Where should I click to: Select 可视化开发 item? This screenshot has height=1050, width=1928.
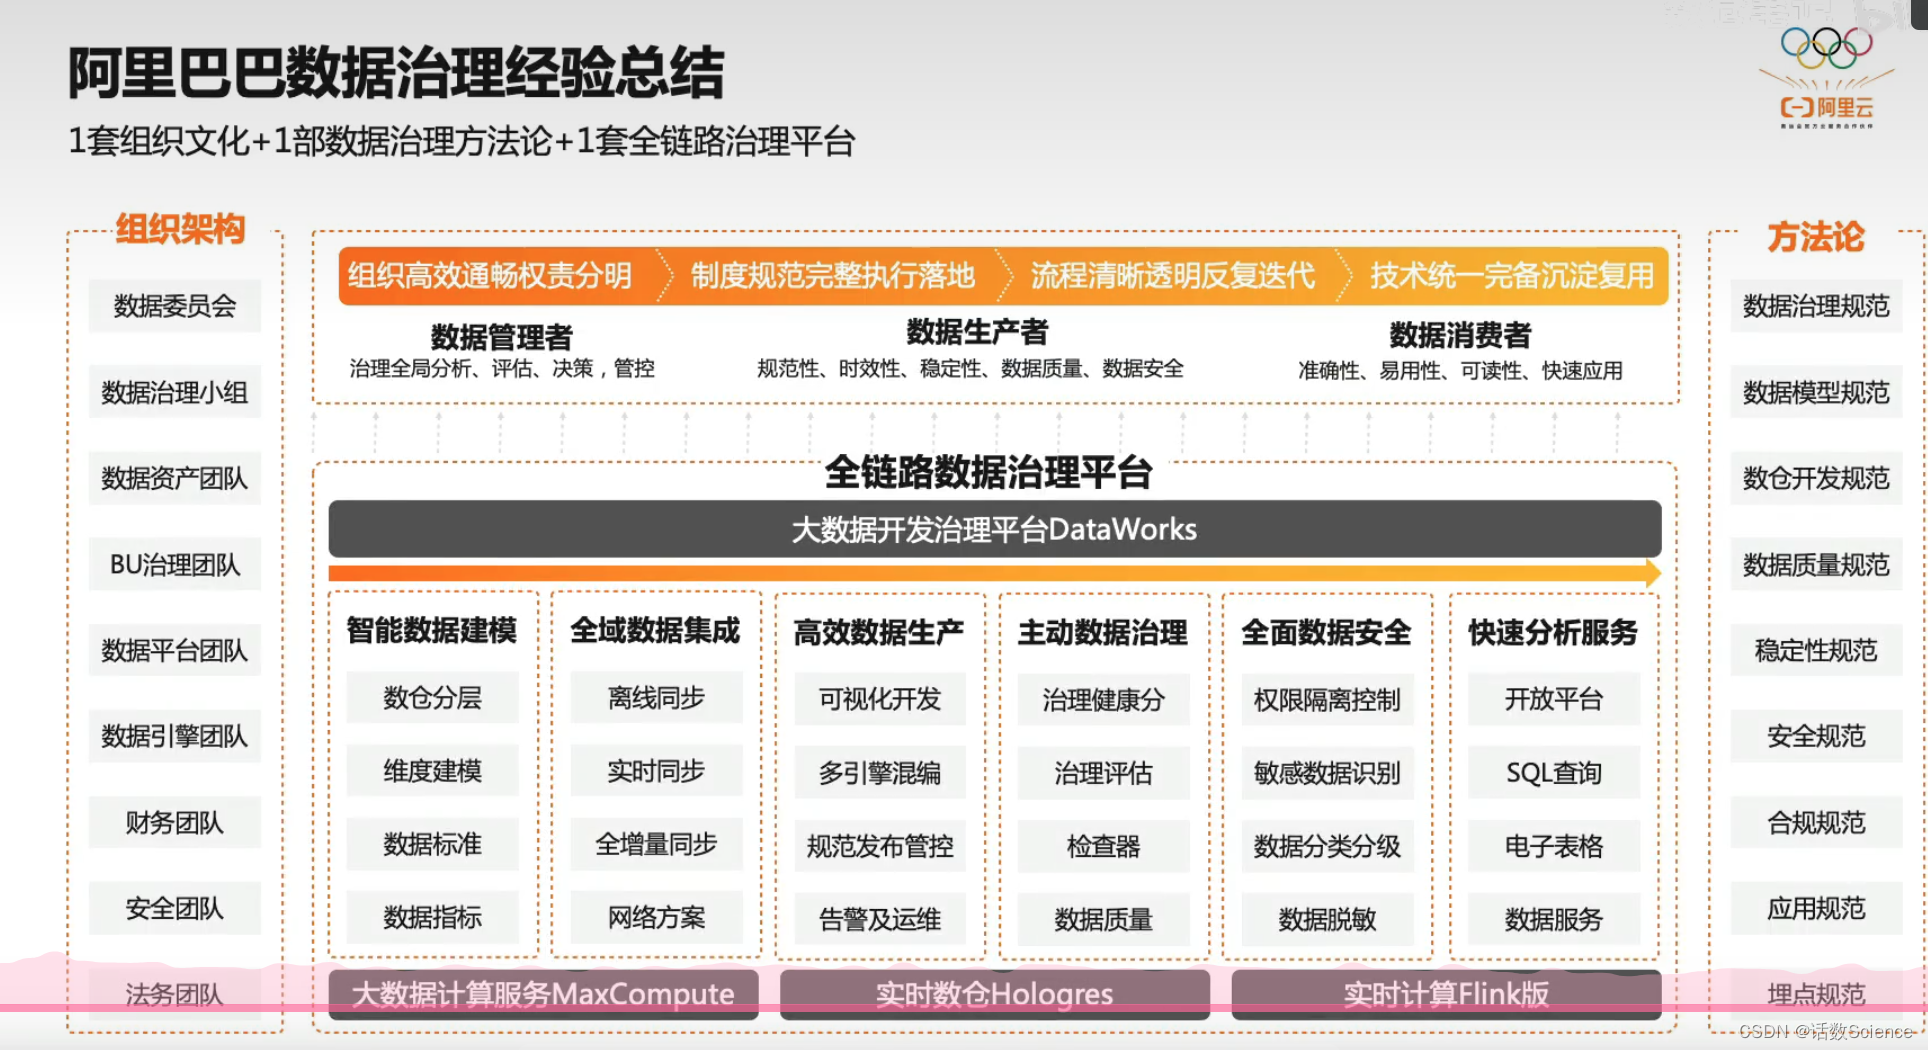pyautogui.click(x=880, y=699)
